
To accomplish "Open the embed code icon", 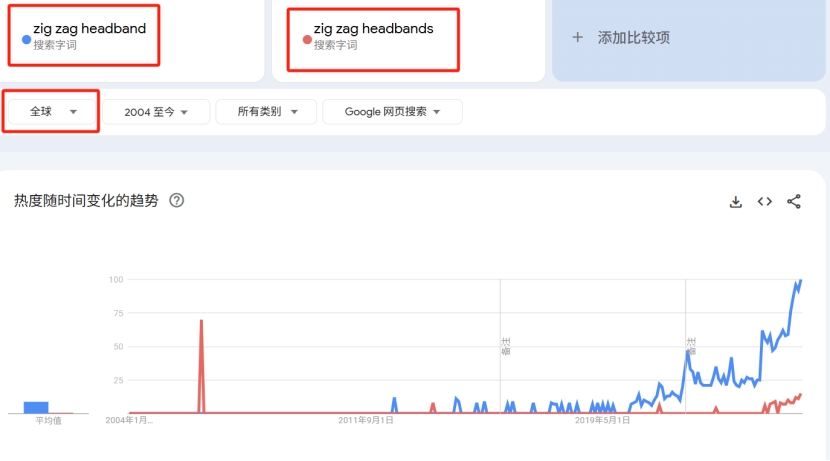I will tap(765, 202).
